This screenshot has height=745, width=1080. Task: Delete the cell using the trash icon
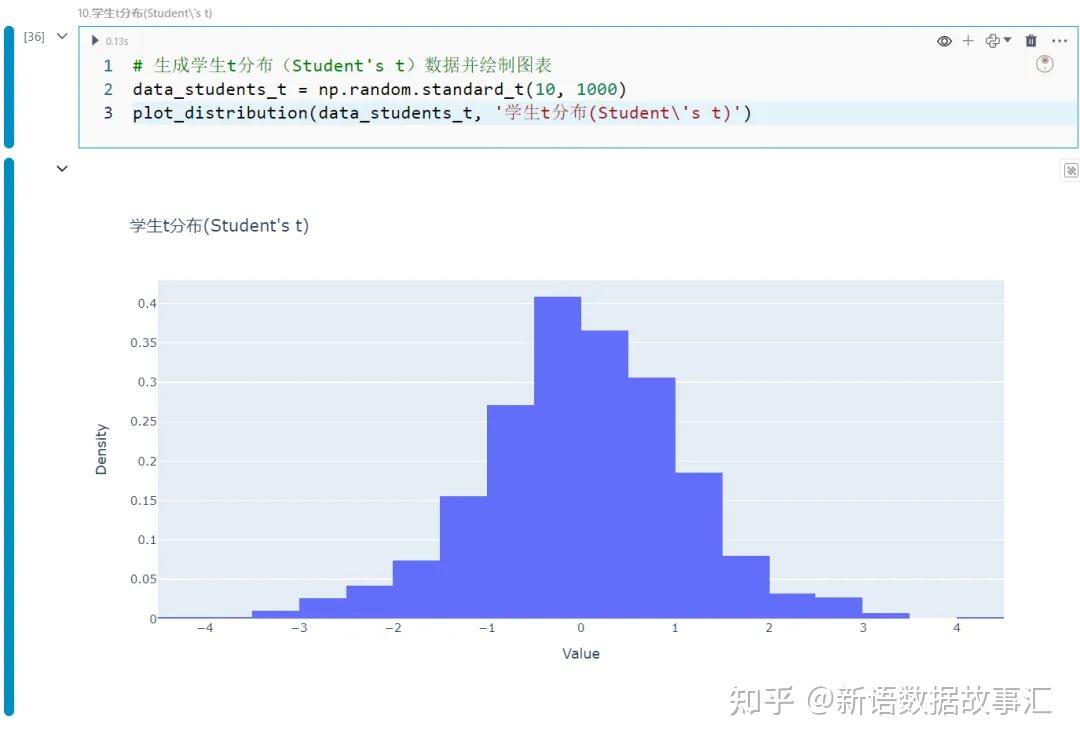point(1031,41)
